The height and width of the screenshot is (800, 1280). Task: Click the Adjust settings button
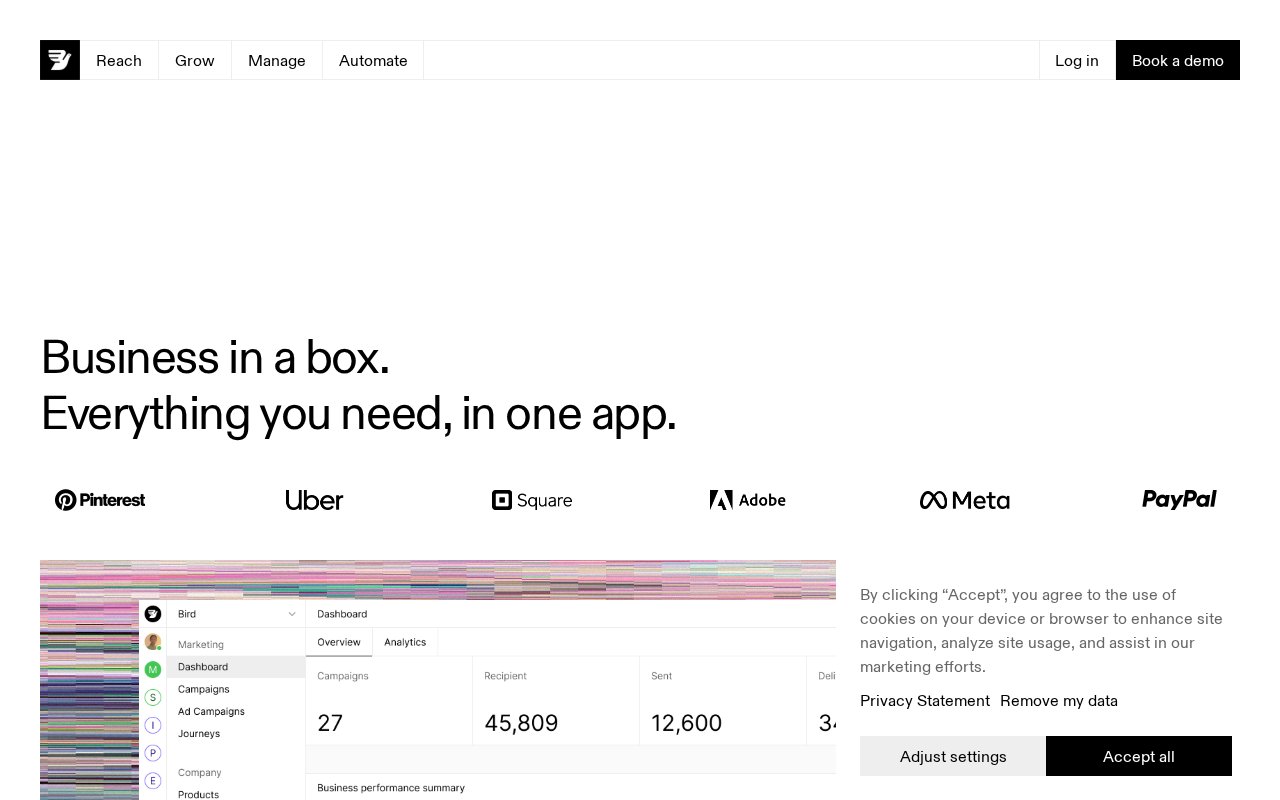953,756
